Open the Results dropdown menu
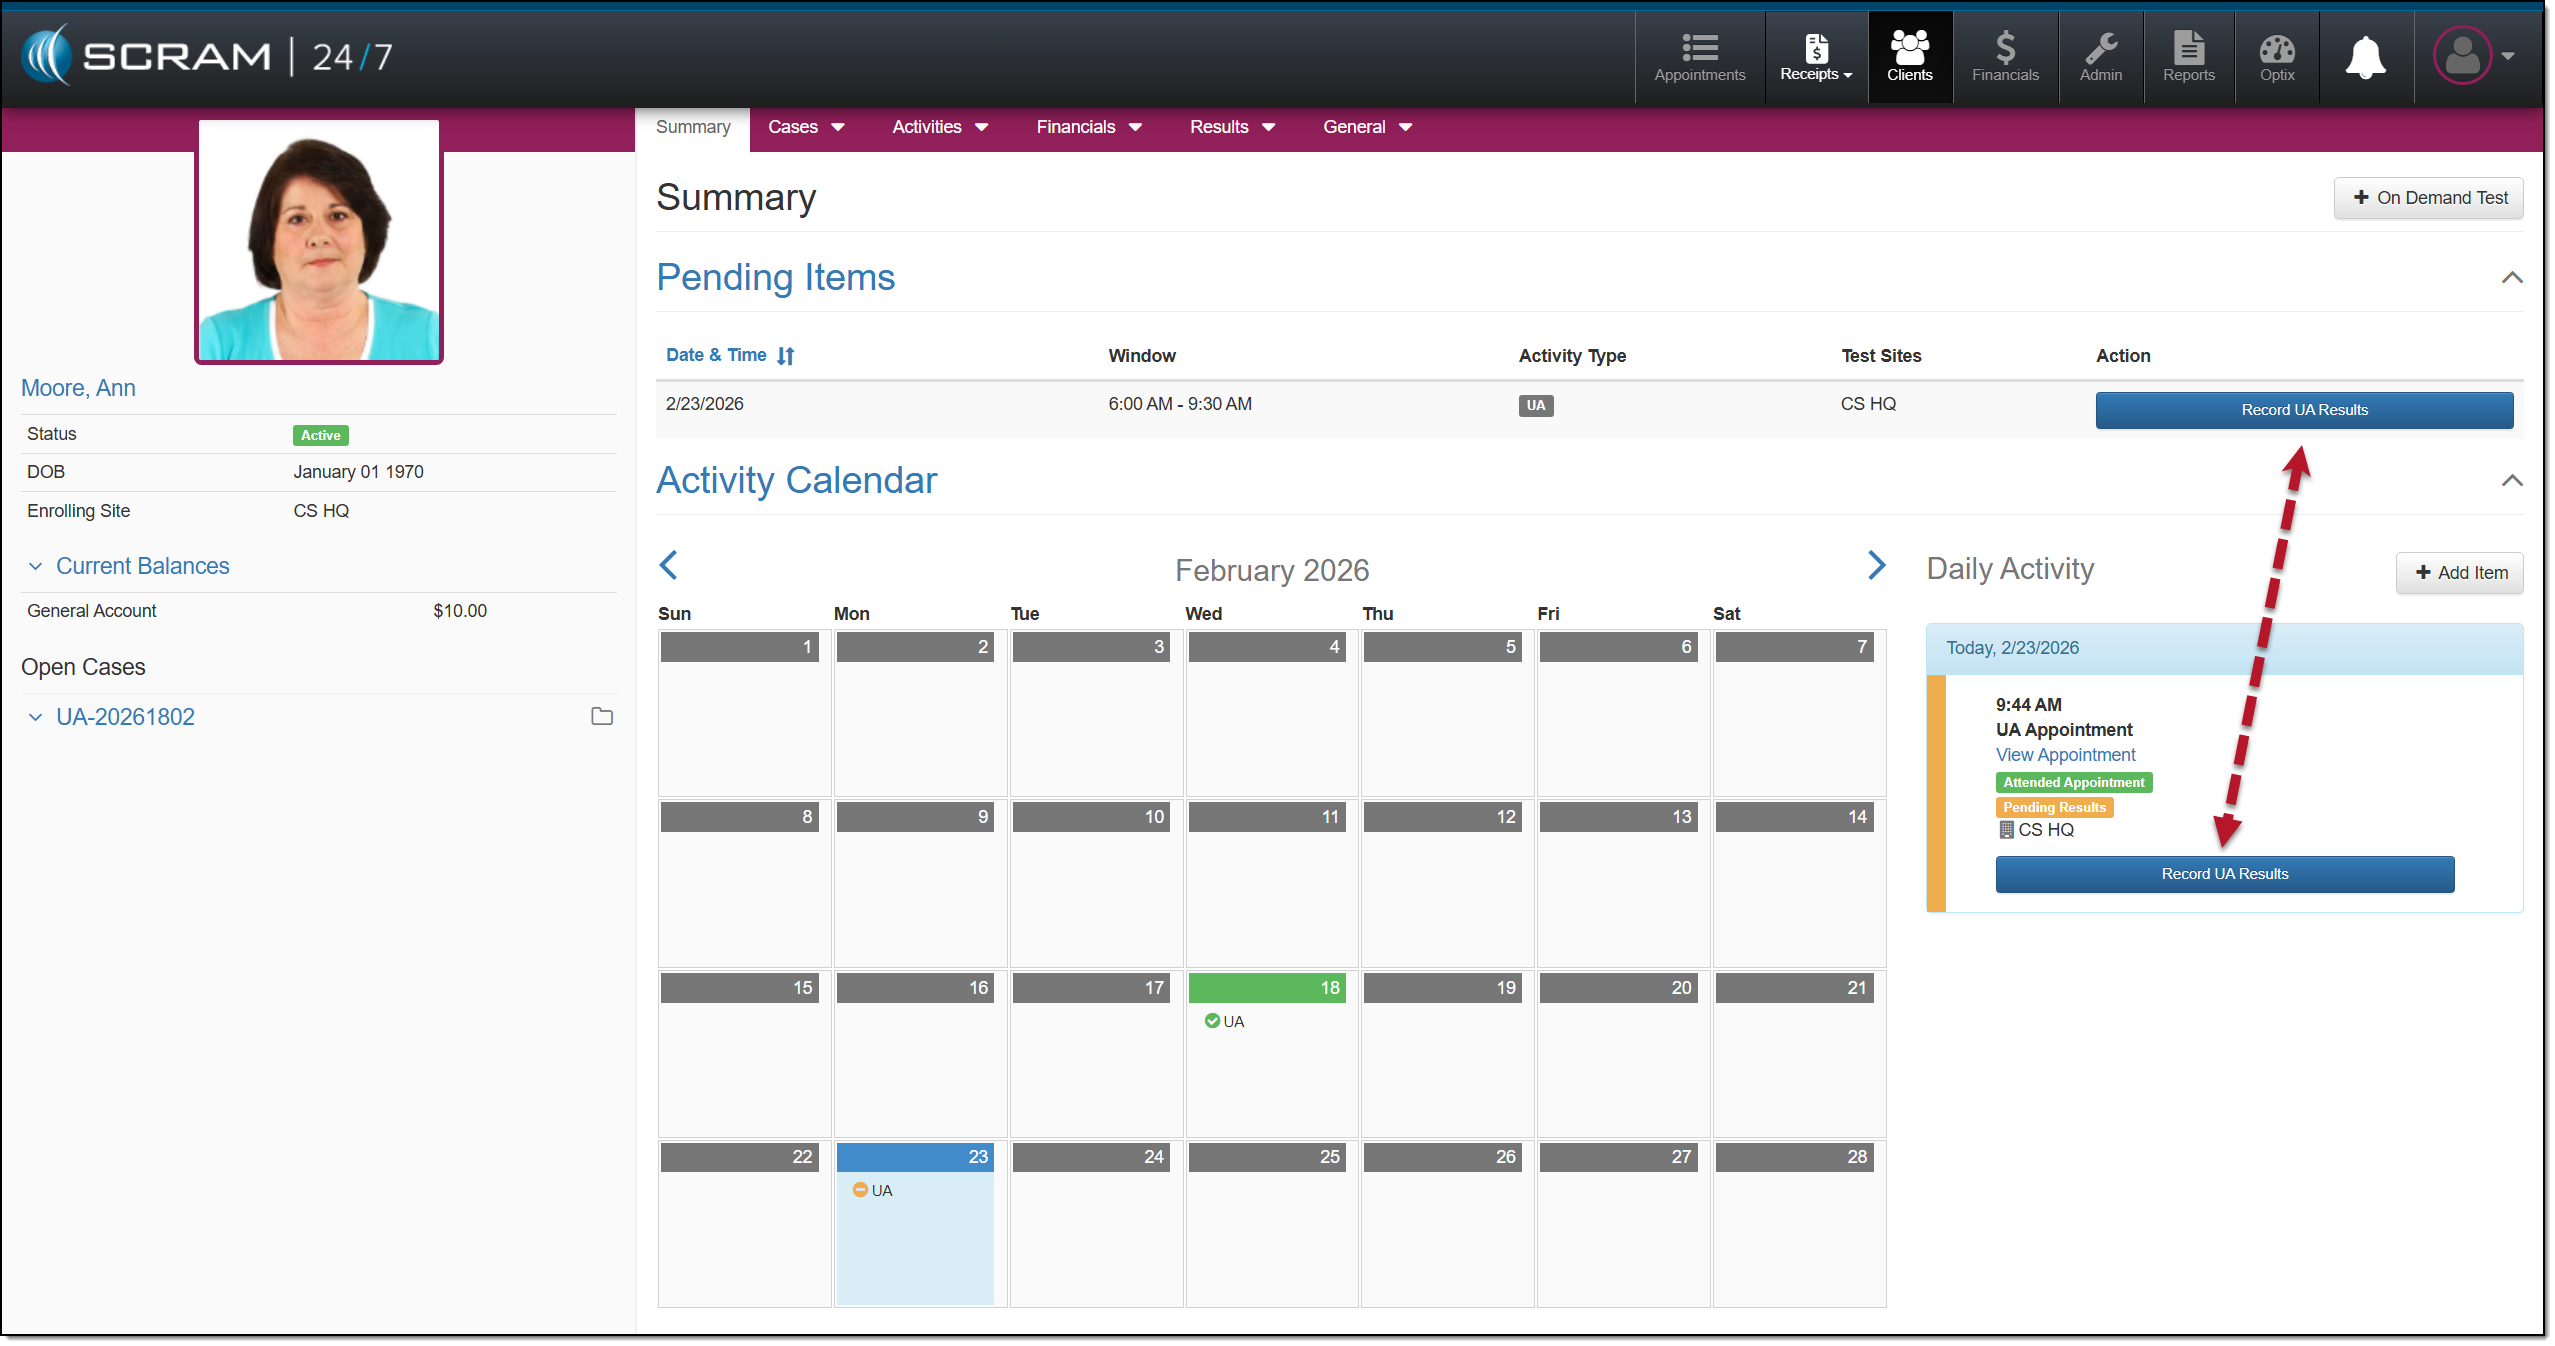This screenshot has height=1346, width=2555. [1231, 127]
